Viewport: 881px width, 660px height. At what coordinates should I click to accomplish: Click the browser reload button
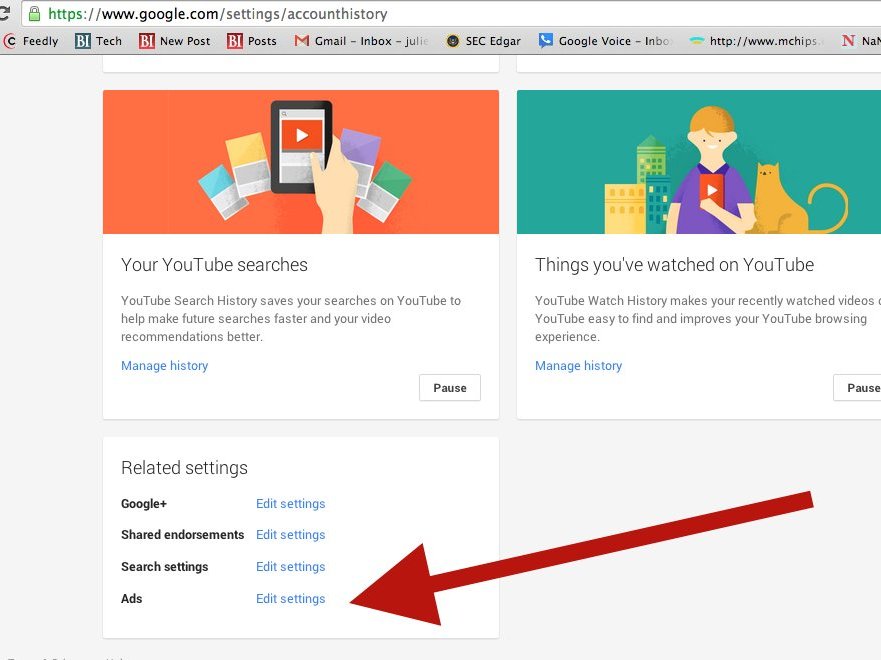5,14
